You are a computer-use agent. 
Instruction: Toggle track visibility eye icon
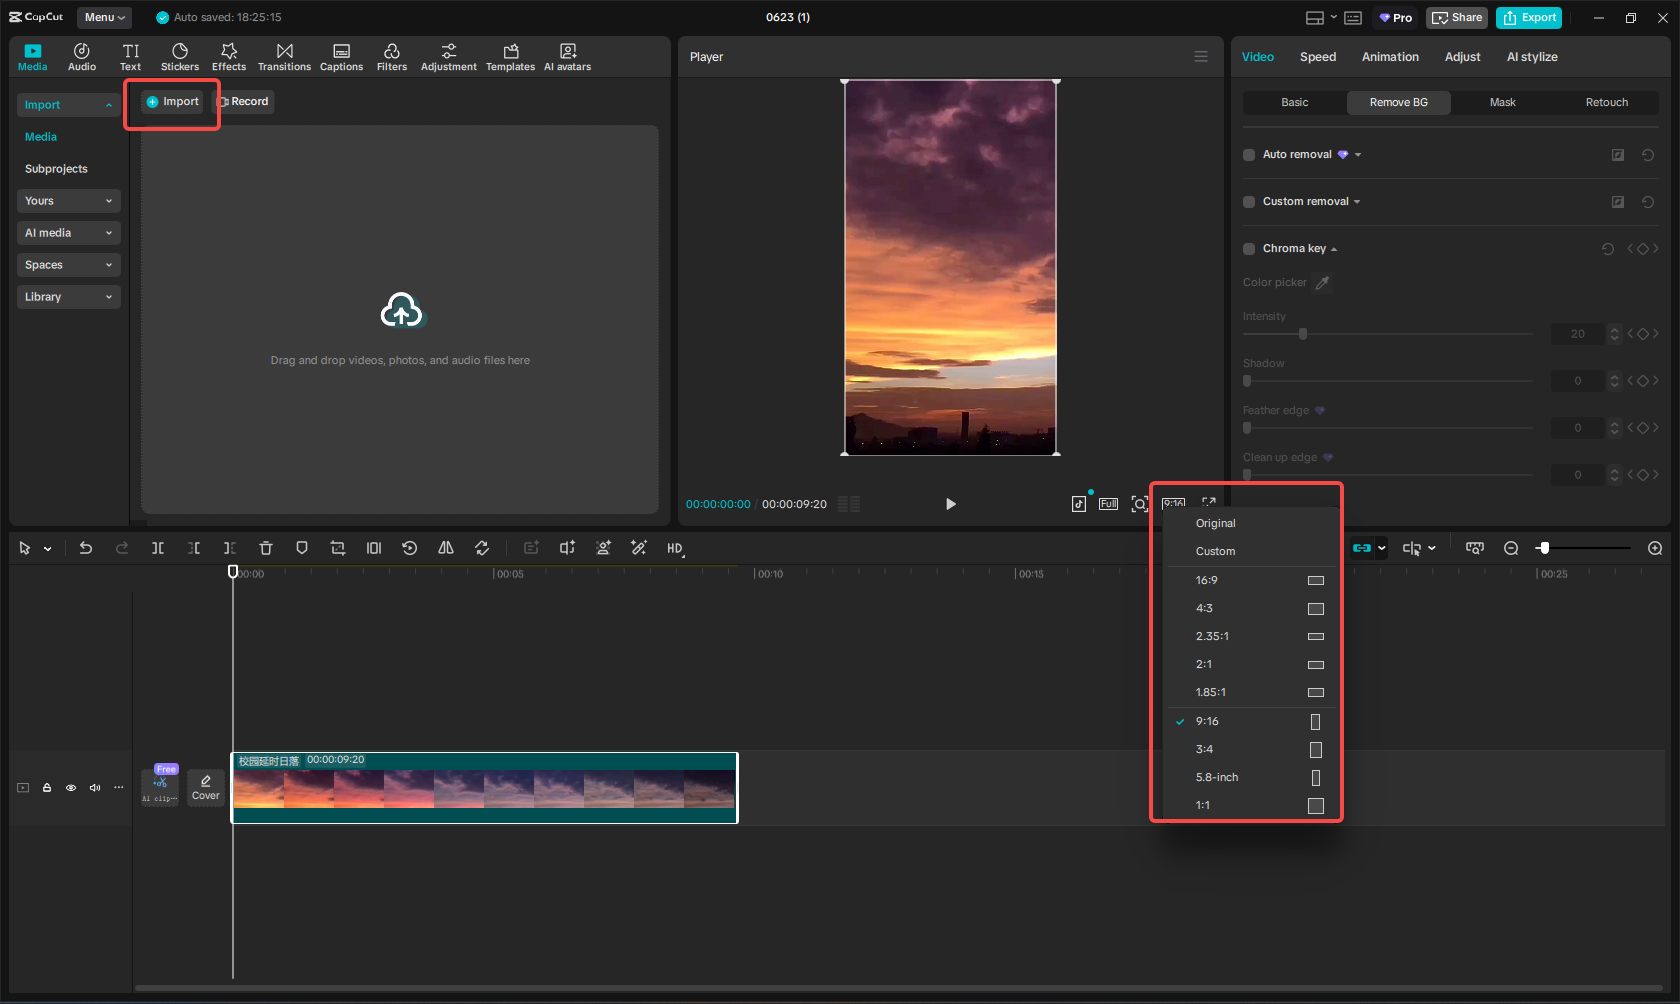[71, 788]
